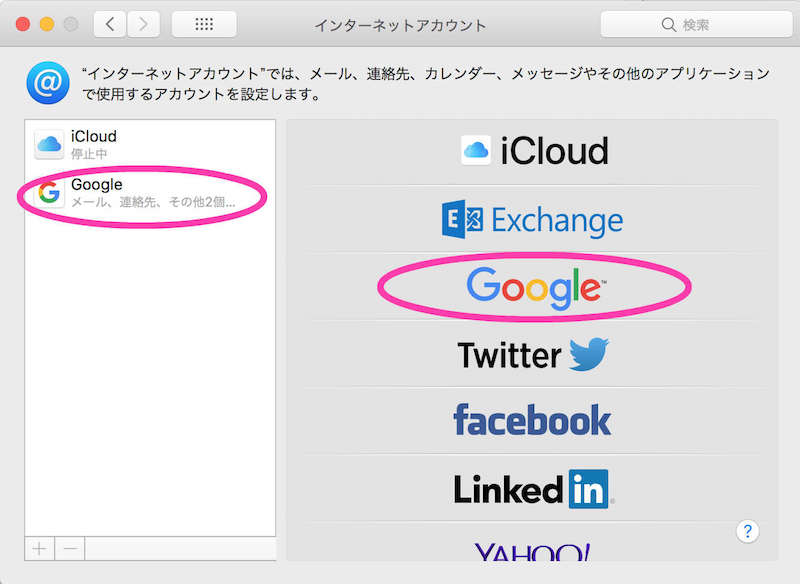Click the Google G icon in the sidebar
Viewport: 800px width, 584px height.
click(x=49, y=193)
